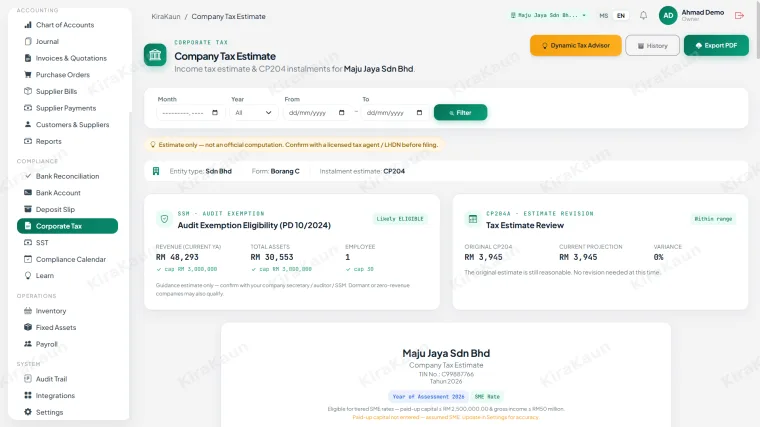
Task: Click the Tax Estimate Review table icon
Action: click(473, 219)
